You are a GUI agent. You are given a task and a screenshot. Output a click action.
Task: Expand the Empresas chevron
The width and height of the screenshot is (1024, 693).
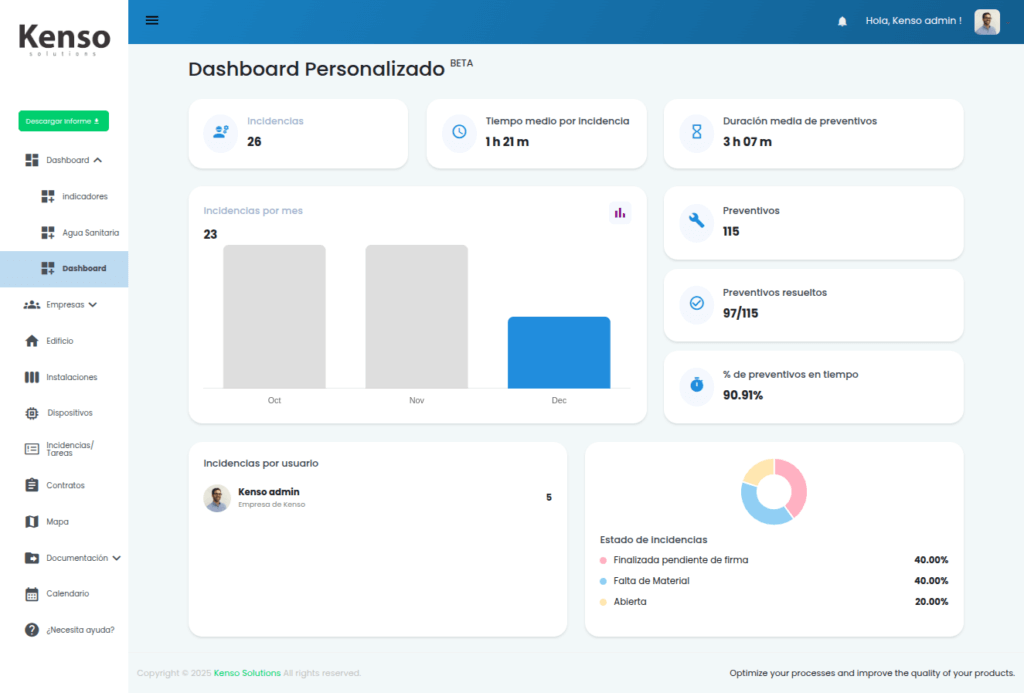tap(93, 305)
